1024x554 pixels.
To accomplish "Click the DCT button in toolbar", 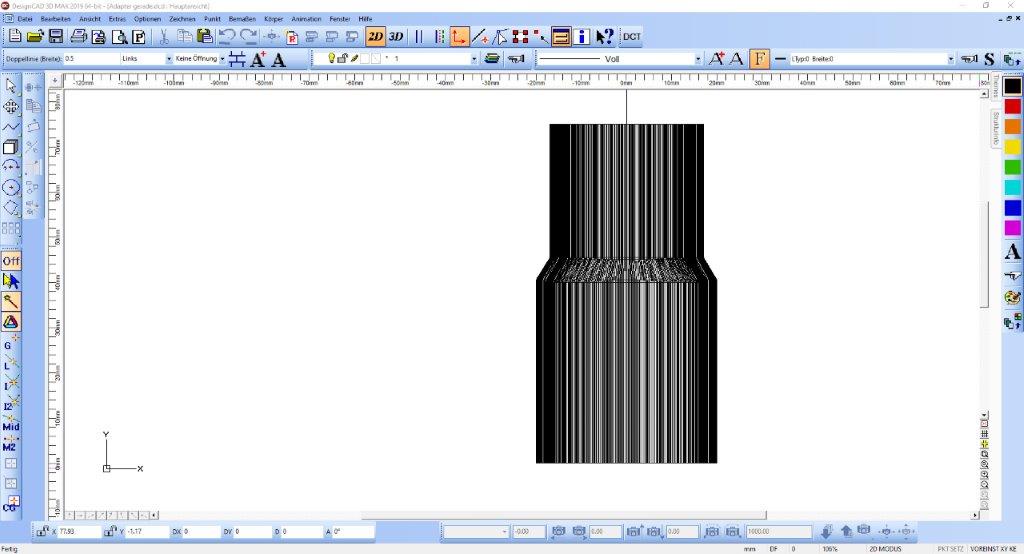I will [632, 37].
